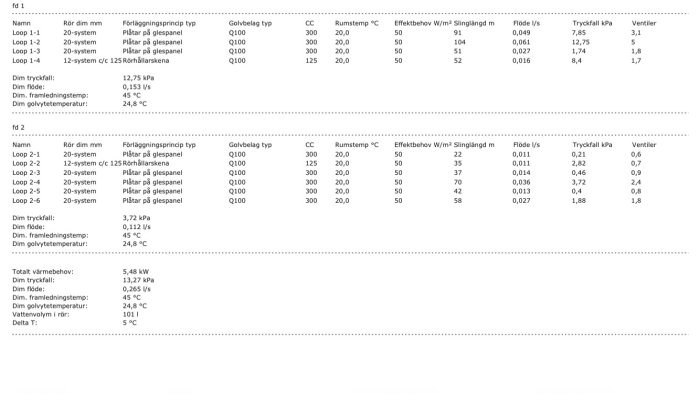Click the 'Vattenvolym i rör:' label
This screenshot has height=394, width=700.
click(41, 315)
